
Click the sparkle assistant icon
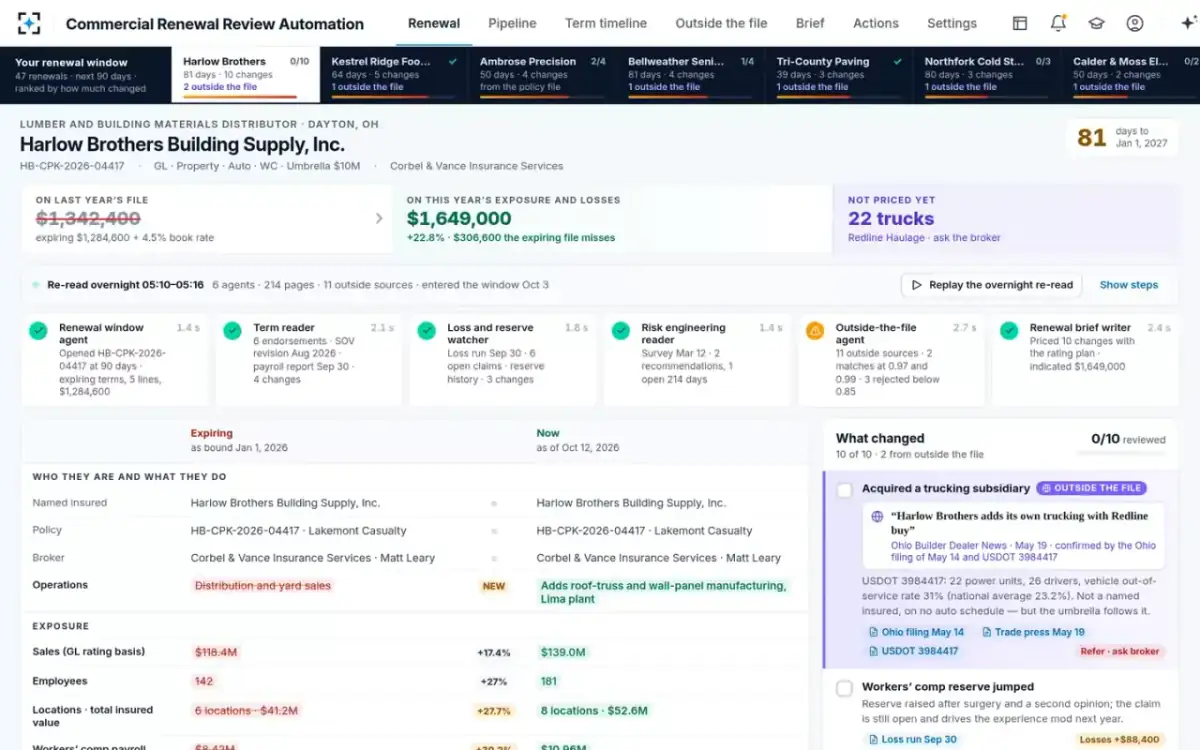click(x=1188, y=23)
